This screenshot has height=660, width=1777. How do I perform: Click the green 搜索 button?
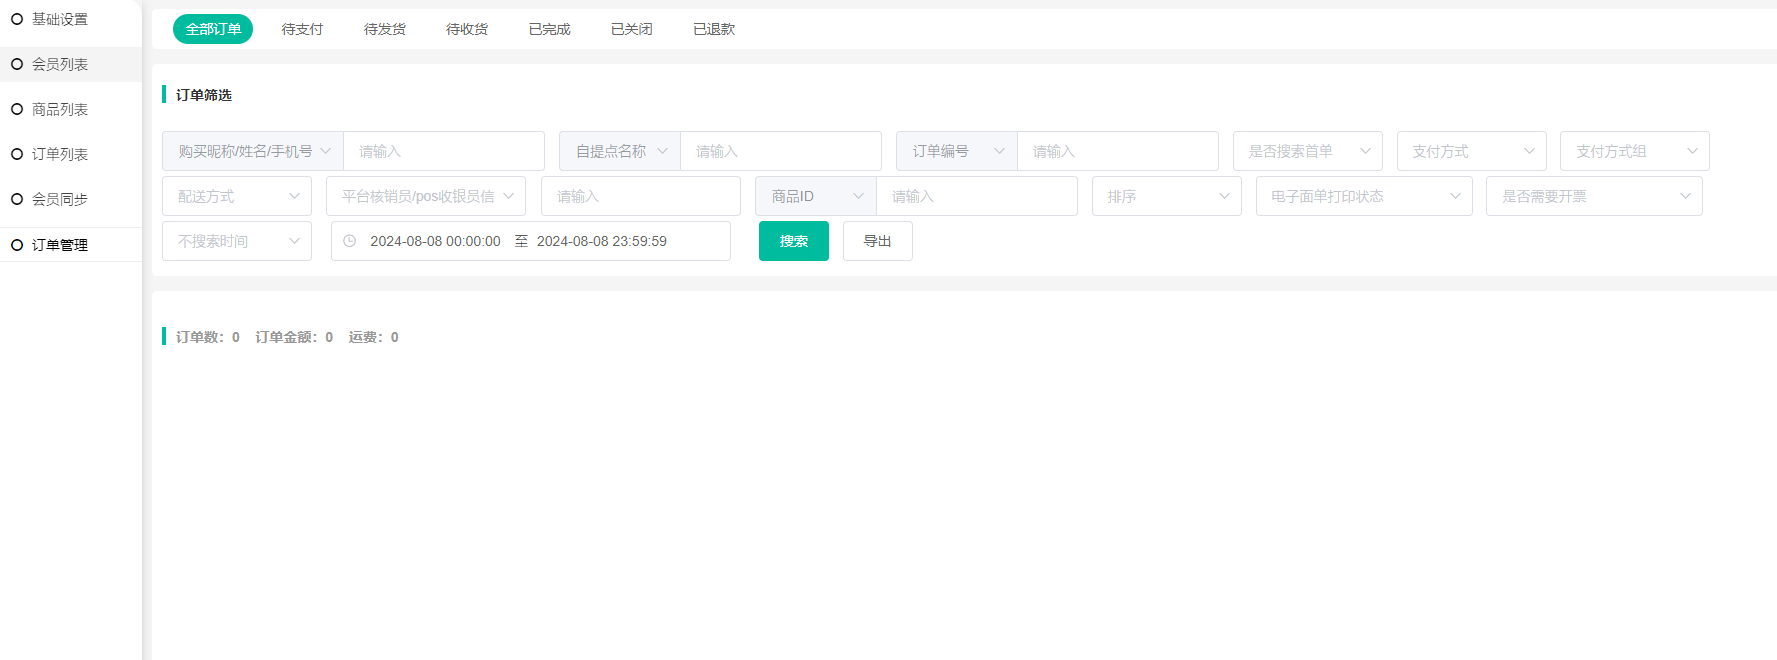click(x=793, y=241)
